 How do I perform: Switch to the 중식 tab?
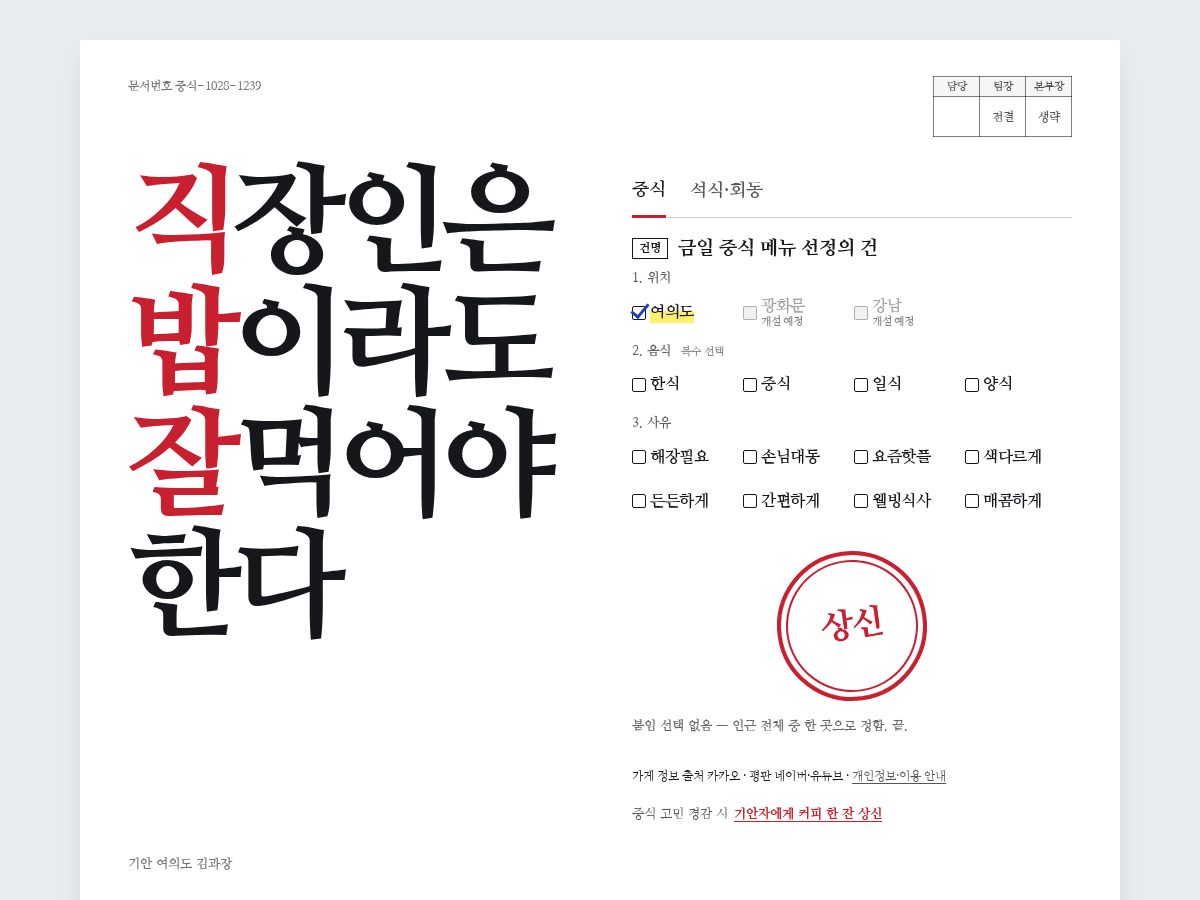click(649, 189)
